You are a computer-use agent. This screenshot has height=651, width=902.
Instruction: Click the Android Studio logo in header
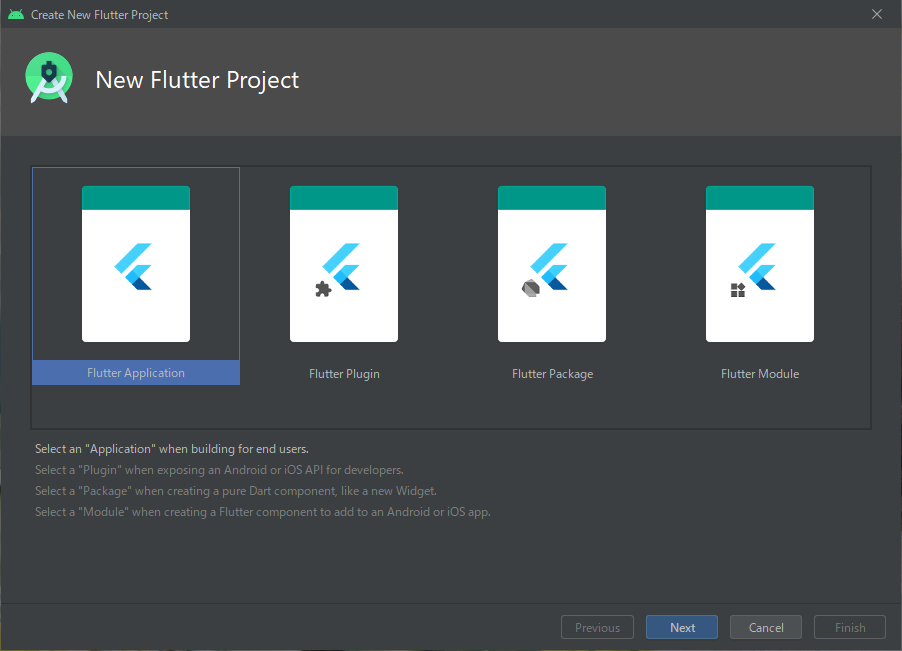click(x=49, y=78)
